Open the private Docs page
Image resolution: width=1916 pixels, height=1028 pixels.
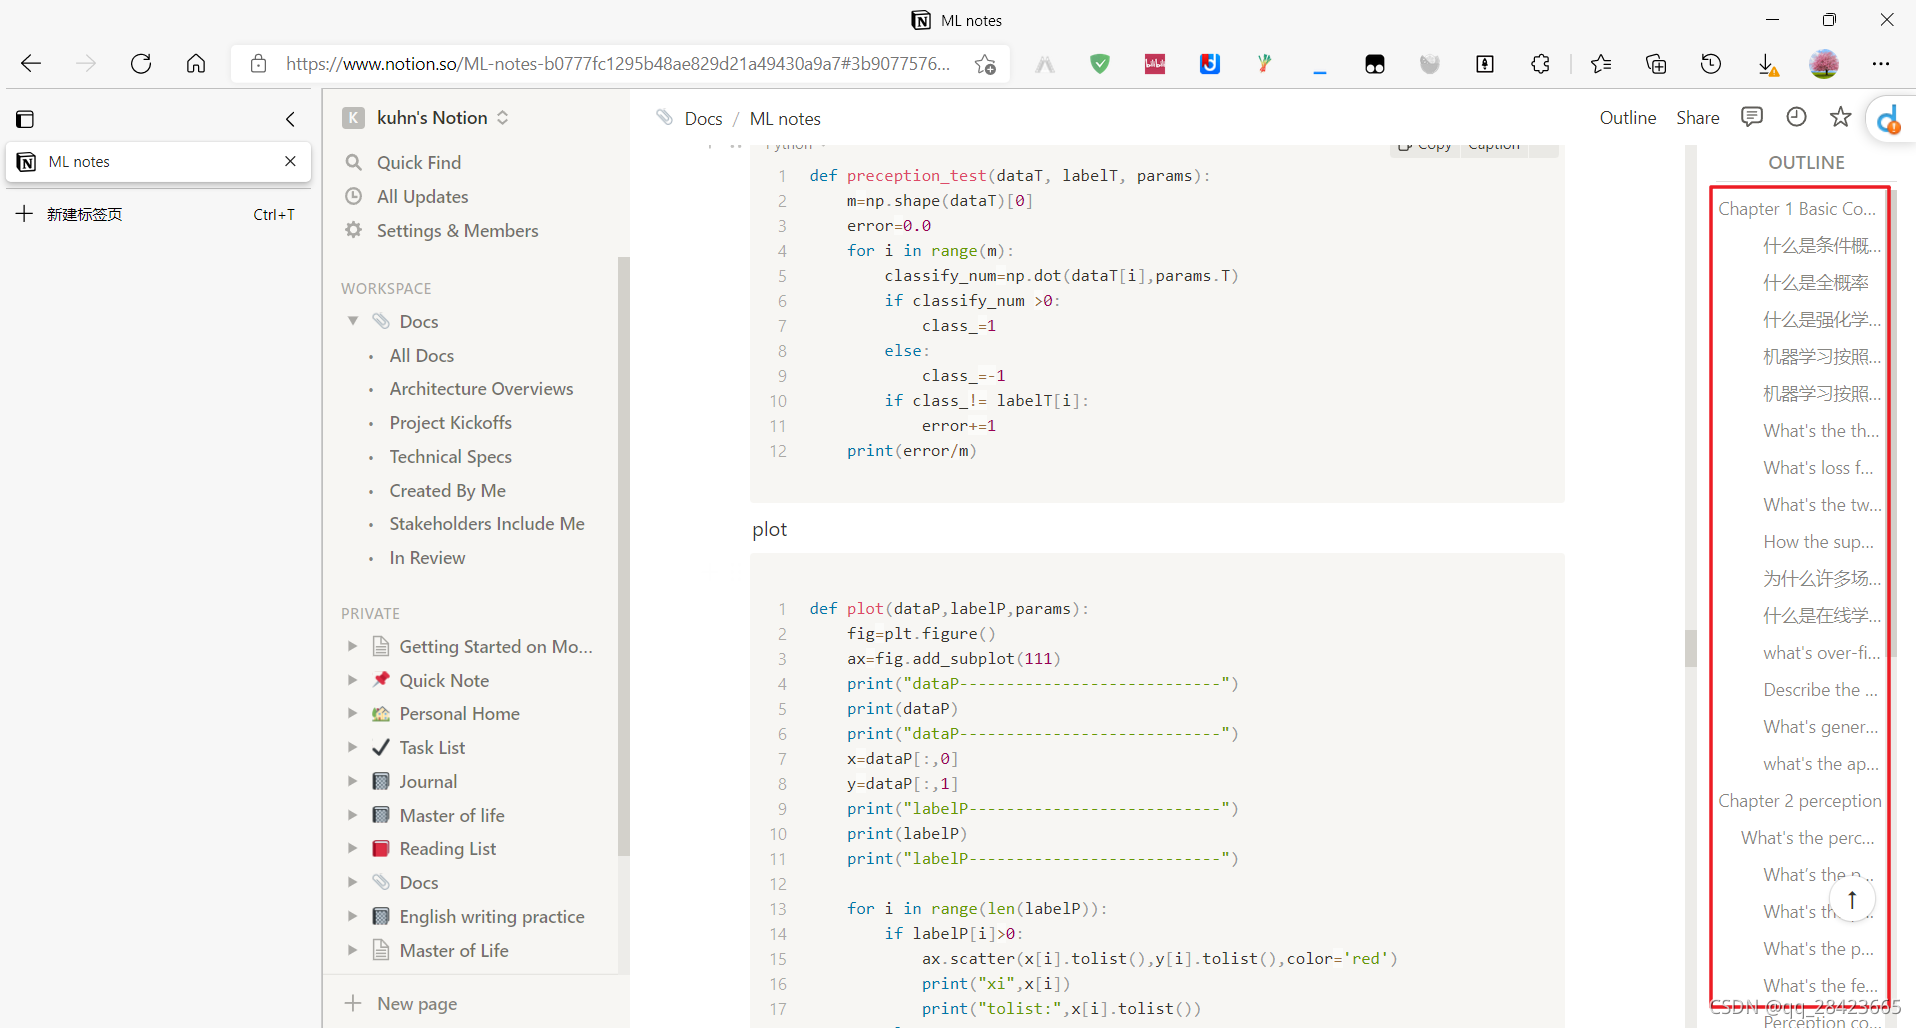418,882
